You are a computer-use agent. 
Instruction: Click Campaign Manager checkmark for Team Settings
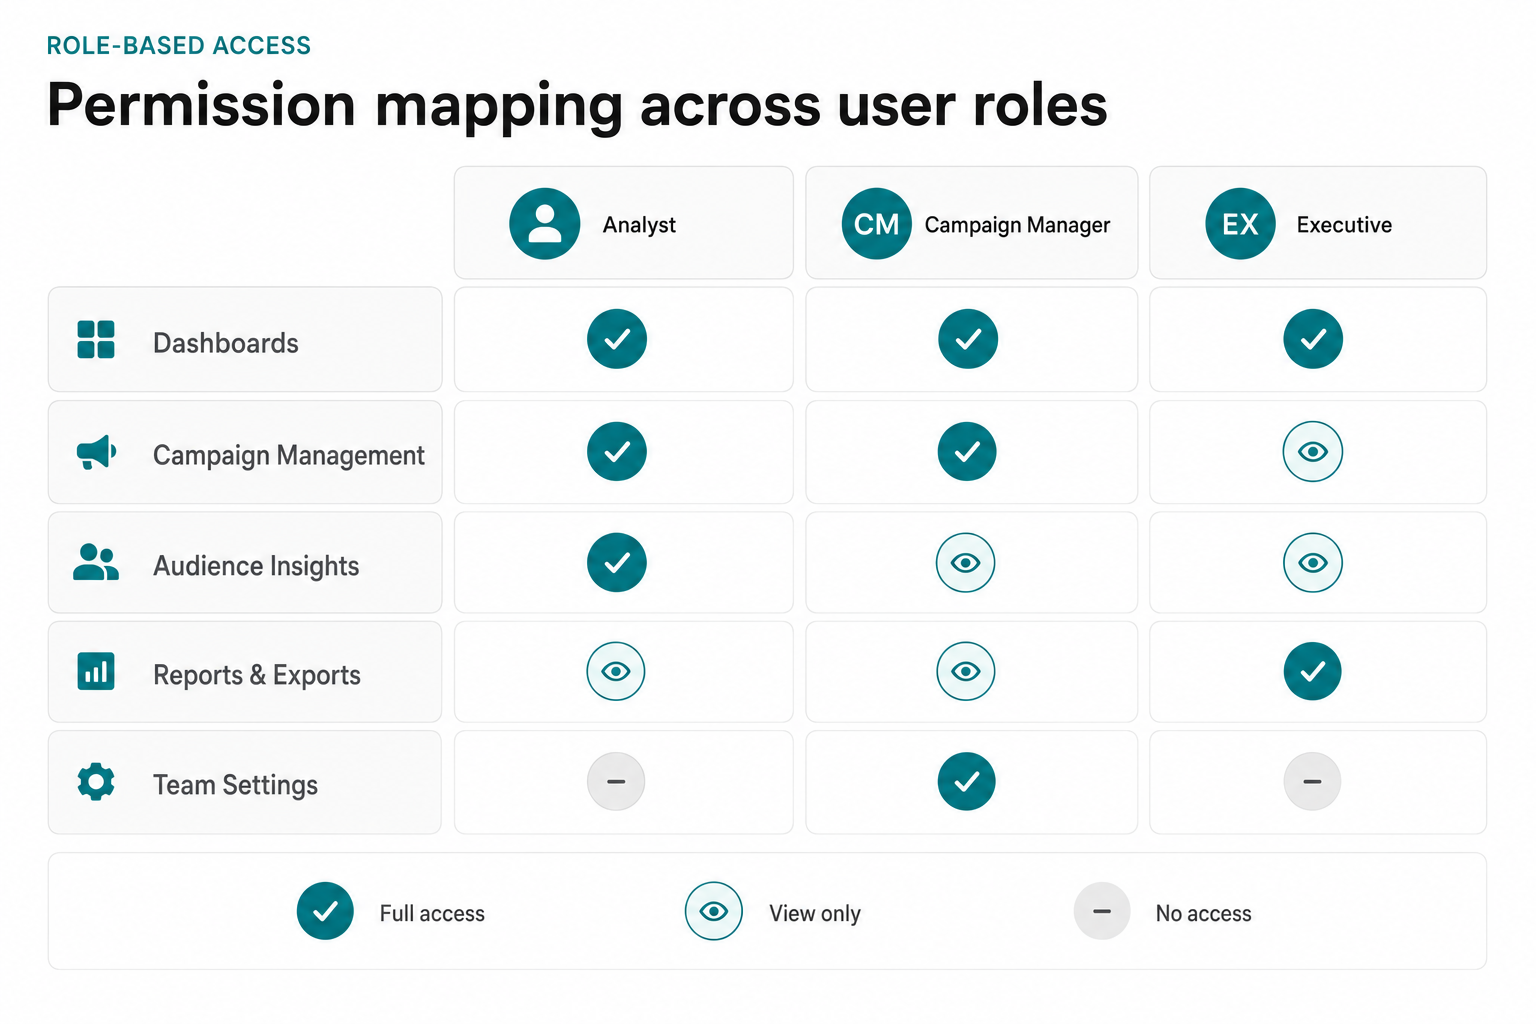point(967,781)
